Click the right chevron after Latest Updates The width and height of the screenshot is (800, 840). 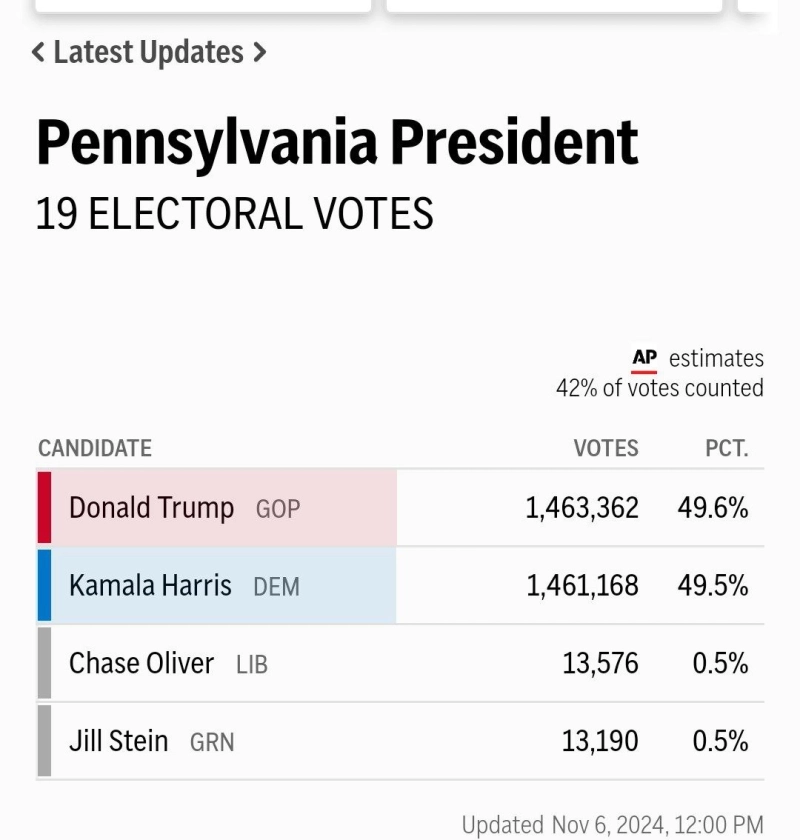coord(260,53)
